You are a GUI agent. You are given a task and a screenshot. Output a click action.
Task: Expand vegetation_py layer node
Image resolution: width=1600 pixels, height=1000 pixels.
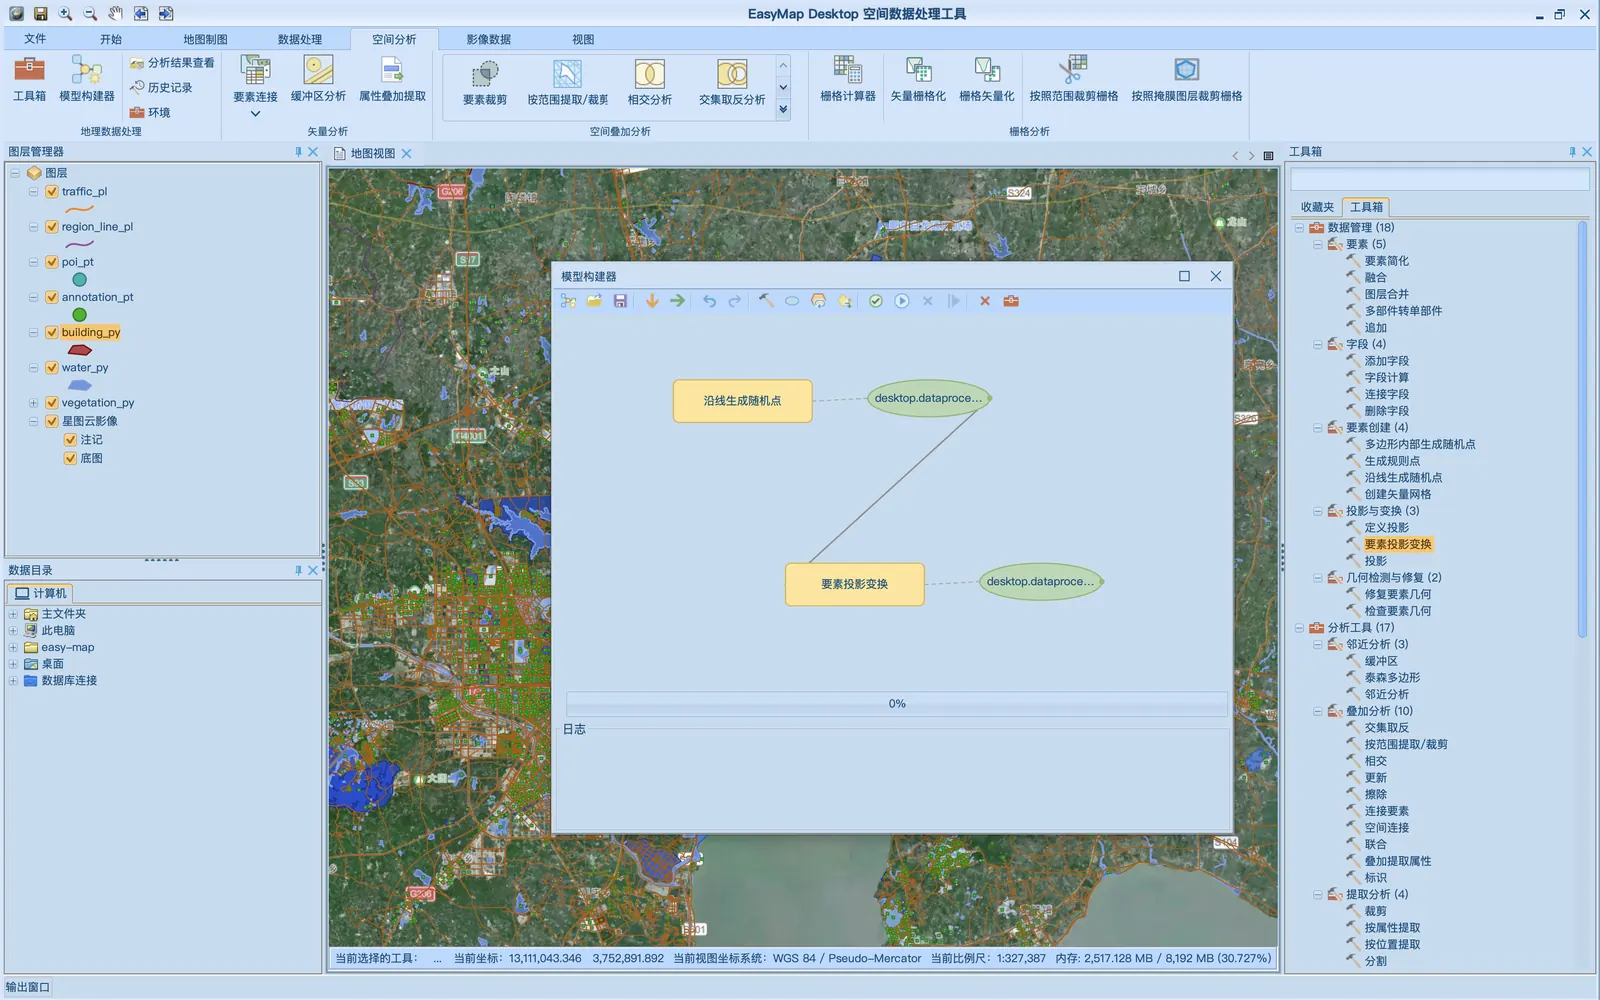click(x=33, y=403)
